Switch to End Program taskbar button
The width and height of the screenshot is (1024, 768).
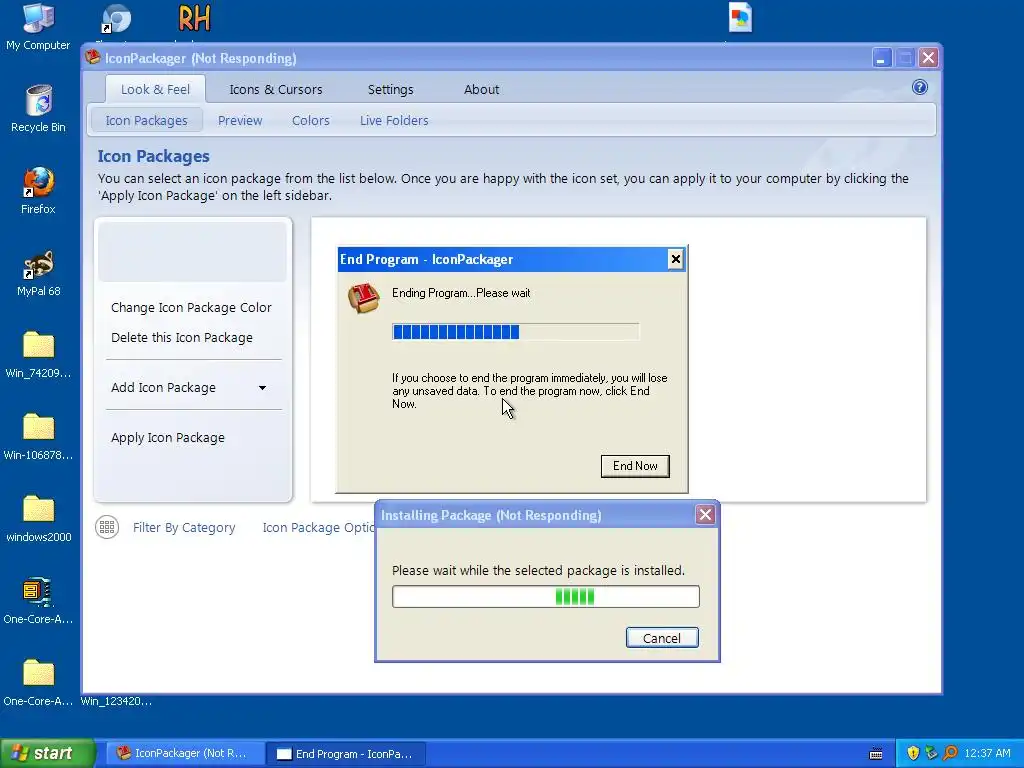[x=346, y=754]
